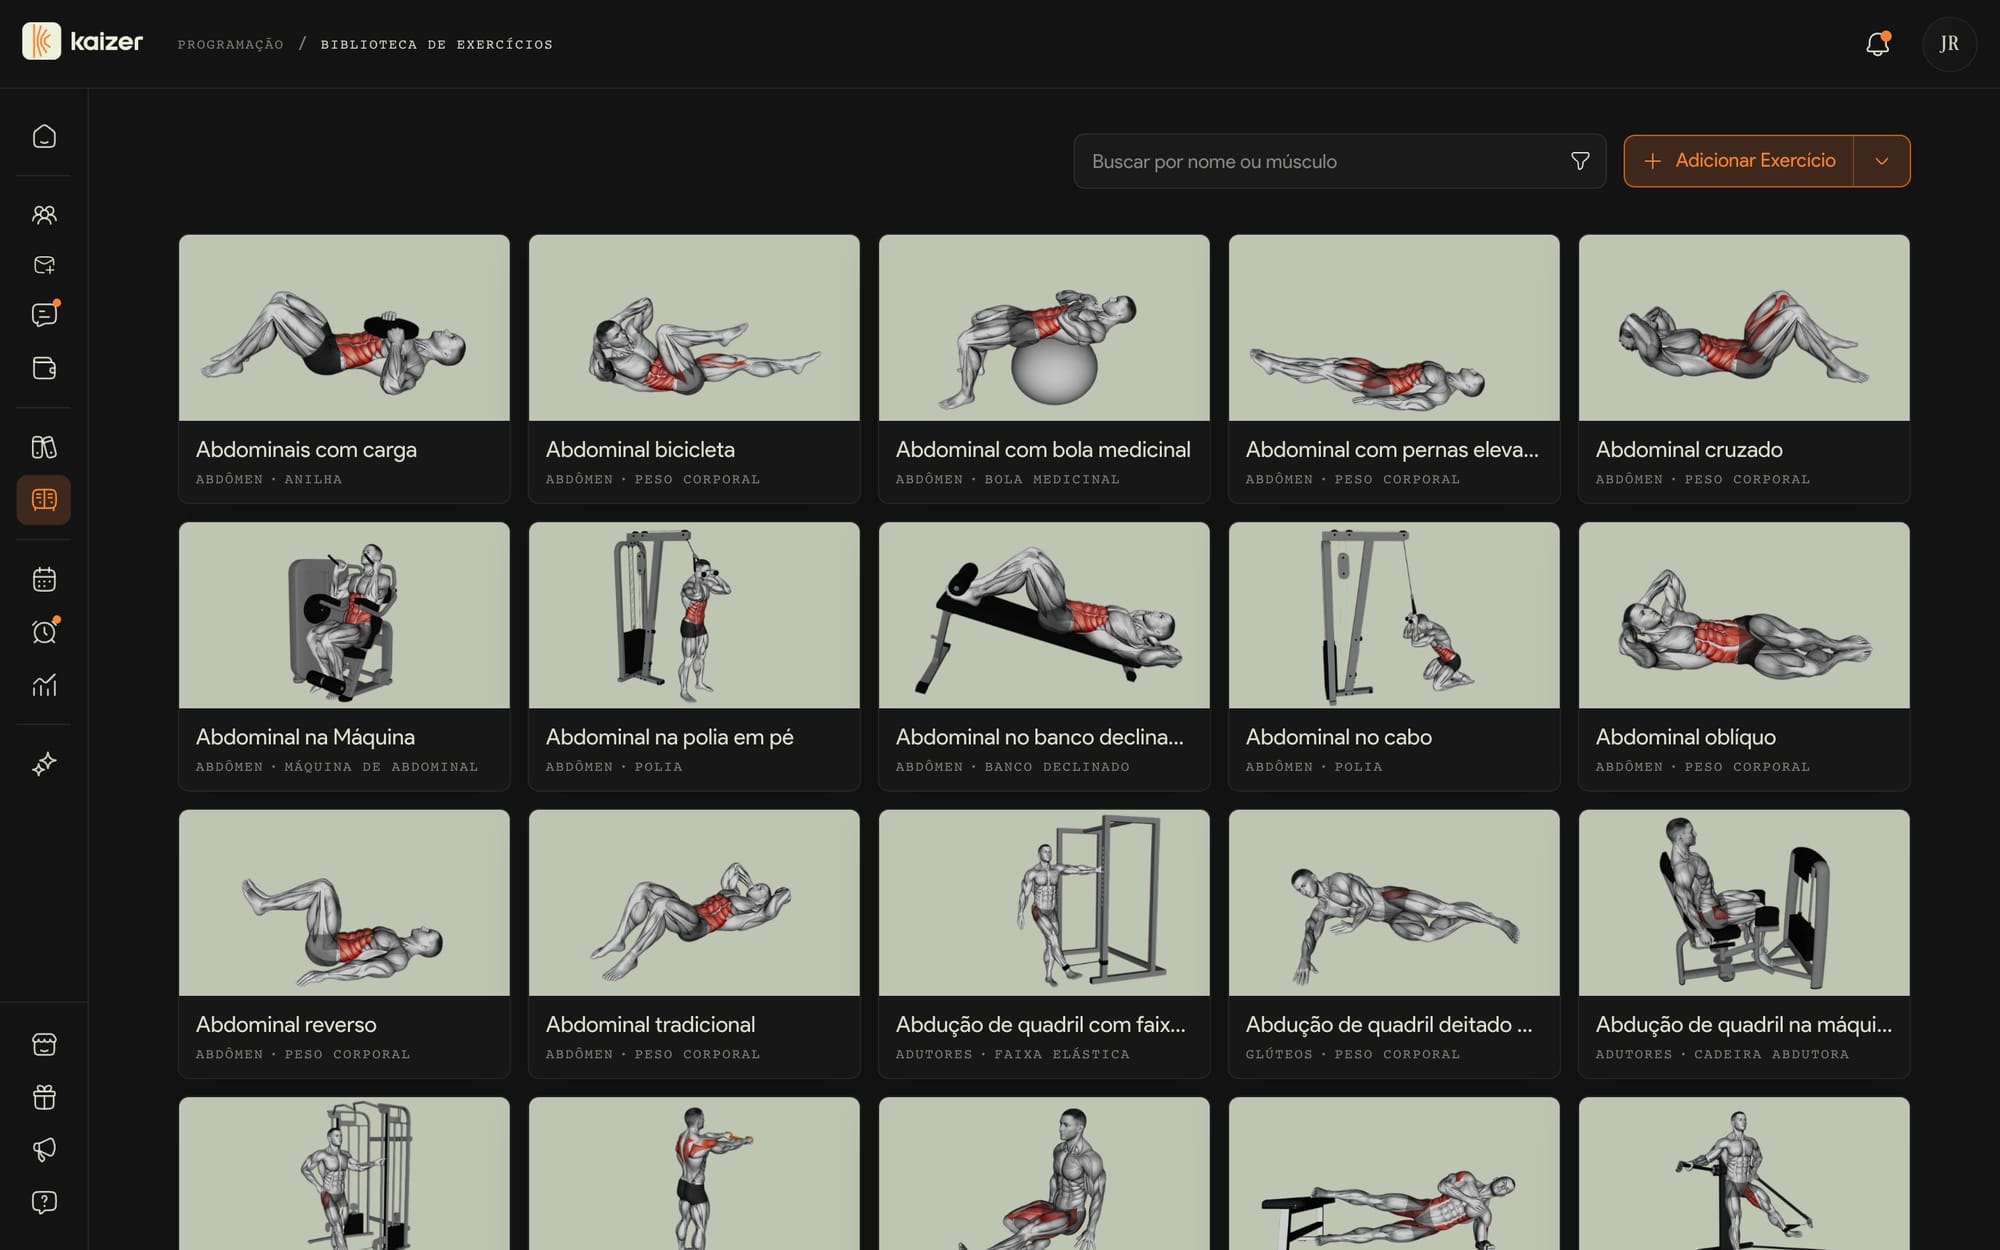Open the JR profile avatar
Viewport: 2000px width, 1250px height.
(x=1949, y=44)
